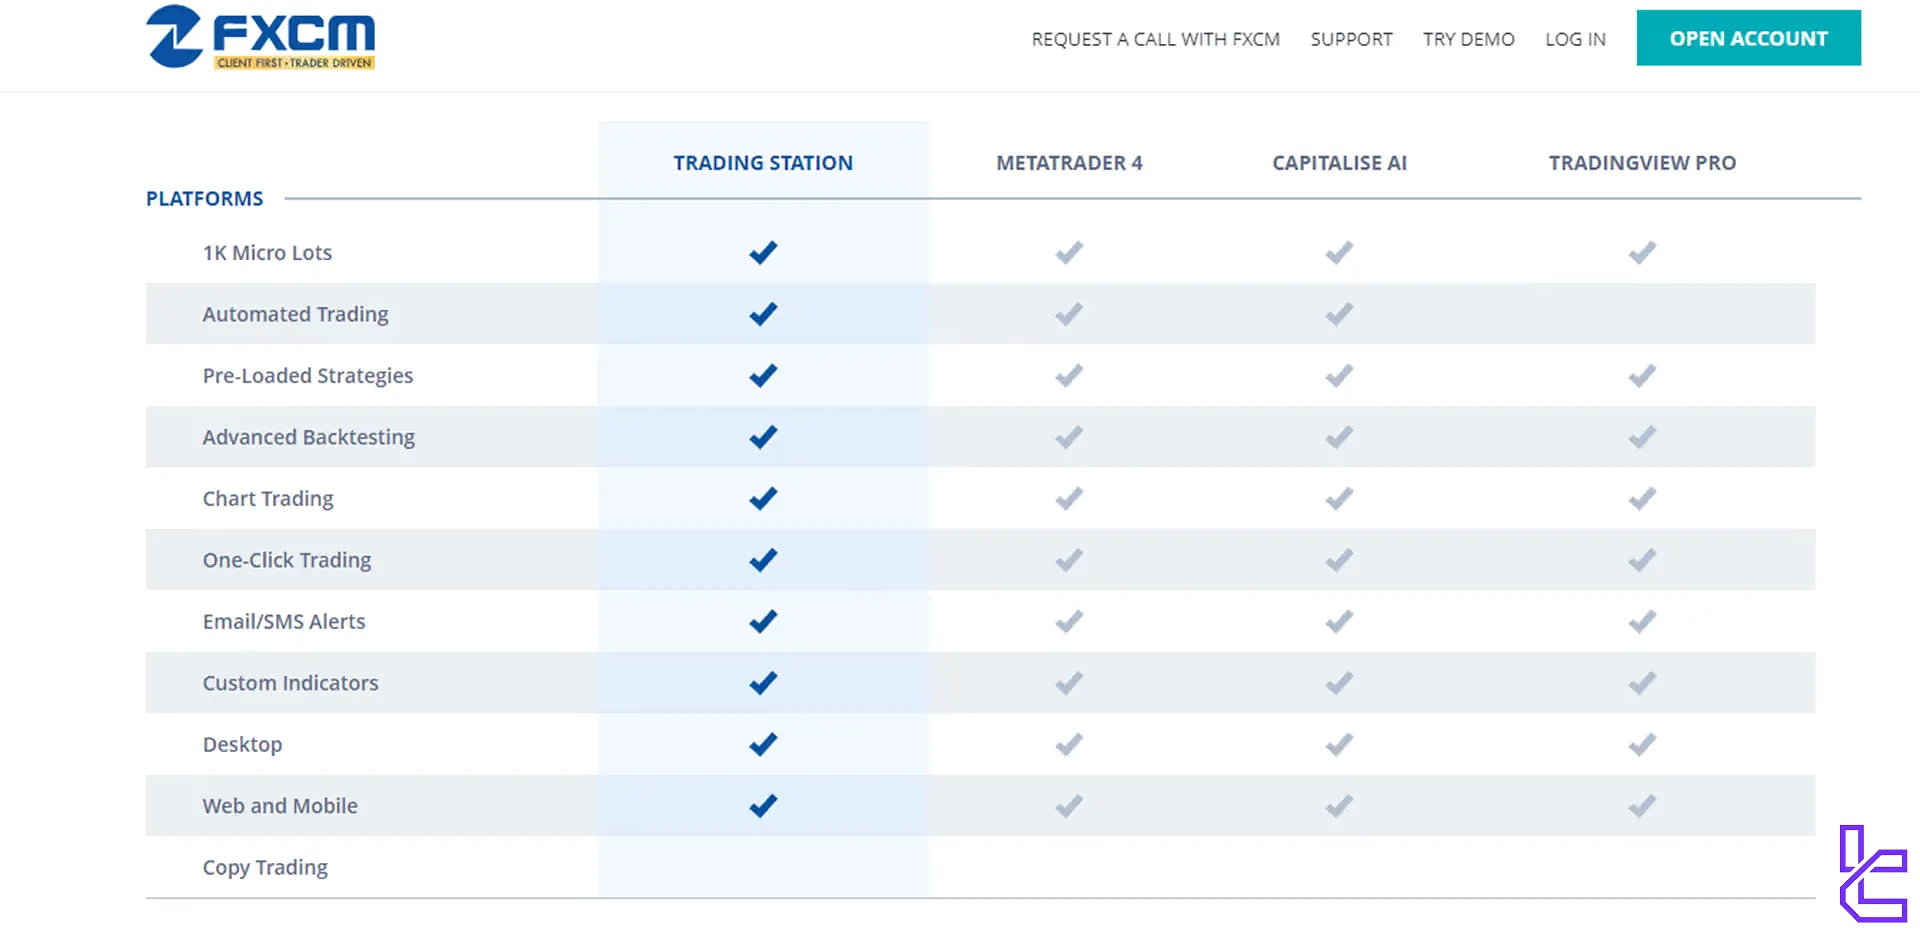The width and height of the screenshot is (1920, 941).
Task: Click the Capitalise AI checkmark for 1K Micro Lots
Action: pos(1339,253)
